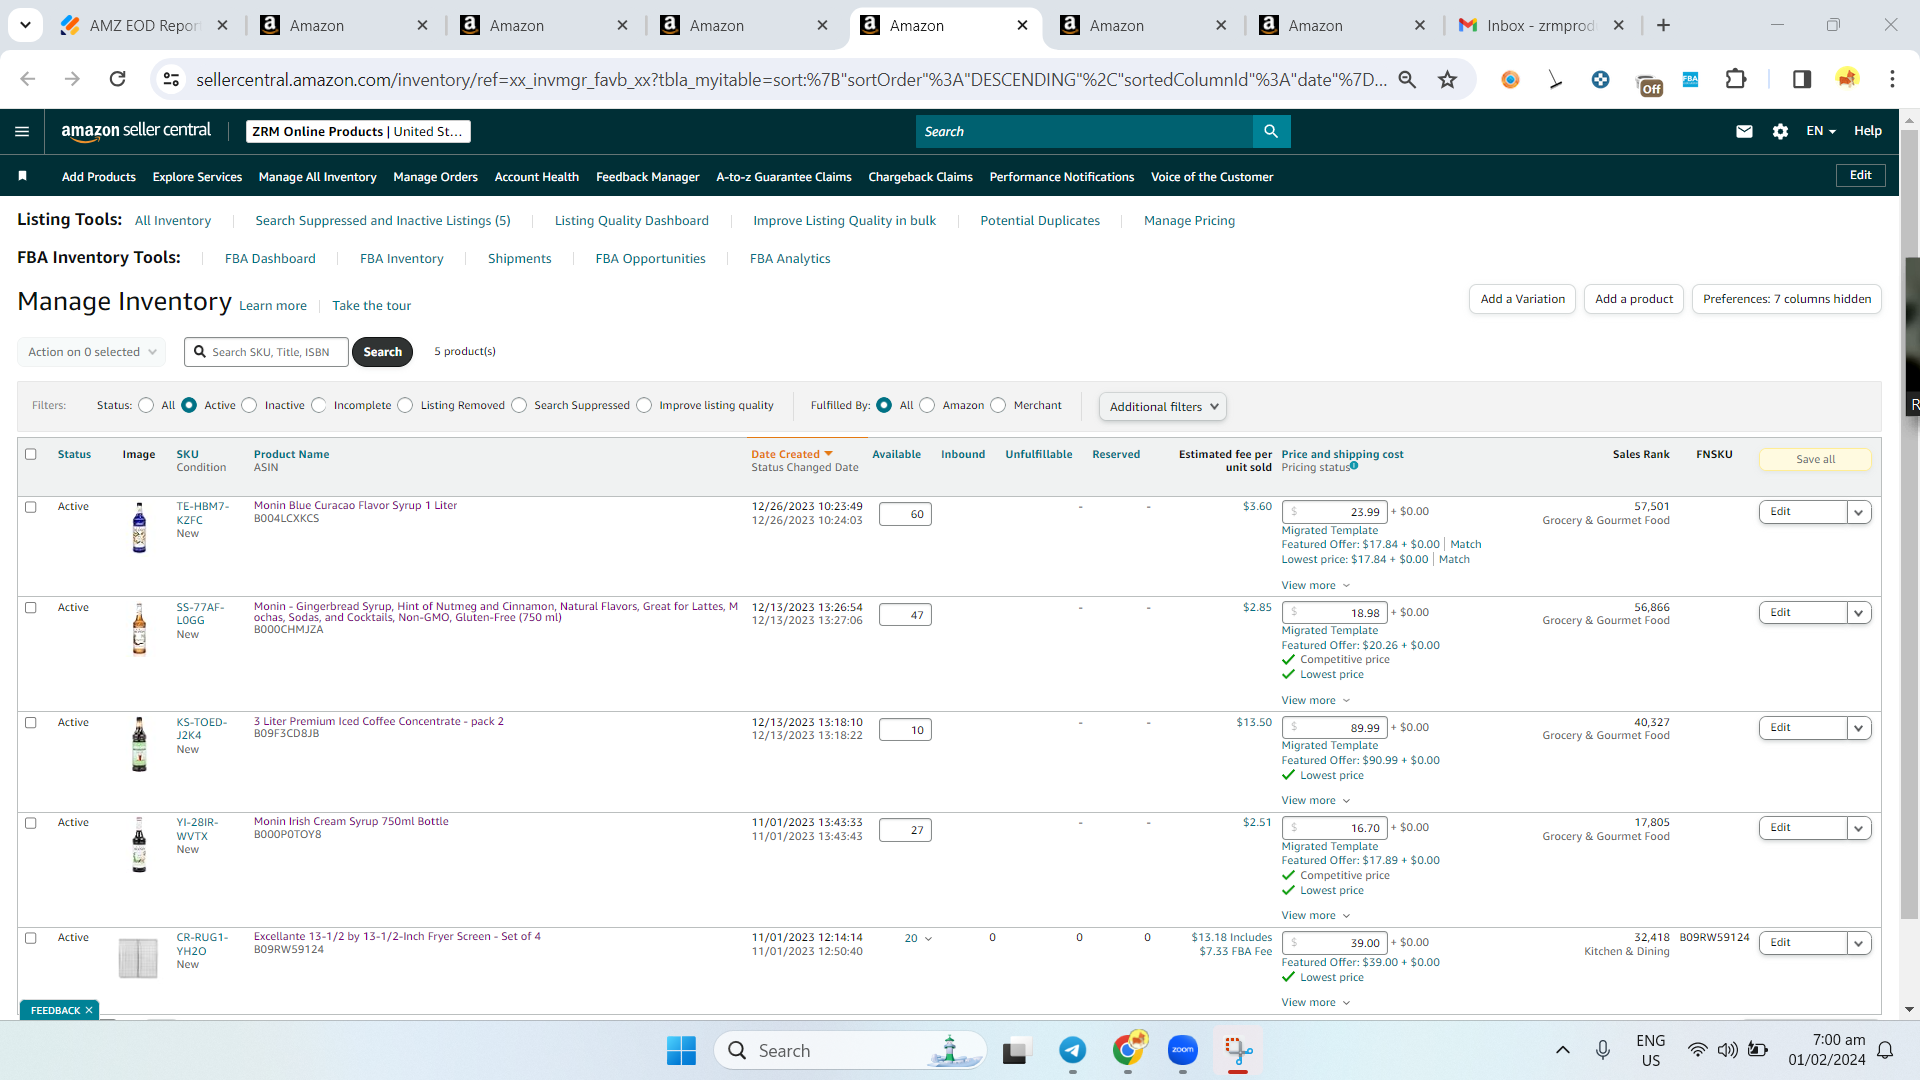Click the Monin Blue Curacao product image
The image size is (1920, 1080).
pos(139,527)
